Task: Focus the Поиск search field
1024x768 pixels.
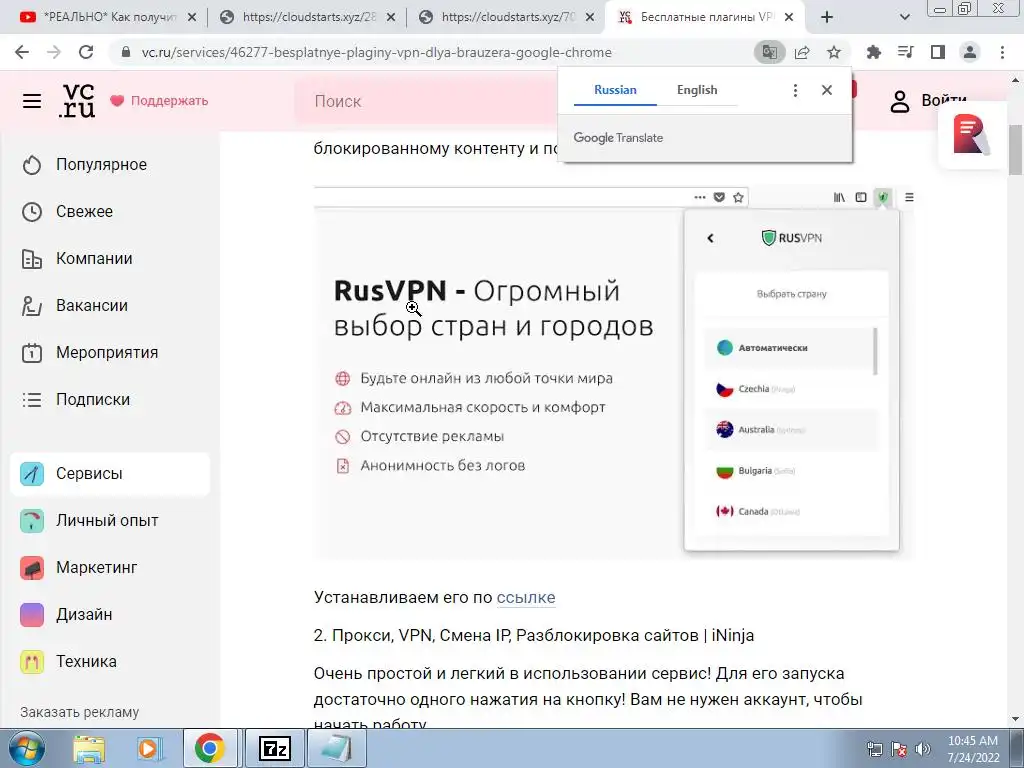Action: (x=424, y=101)
